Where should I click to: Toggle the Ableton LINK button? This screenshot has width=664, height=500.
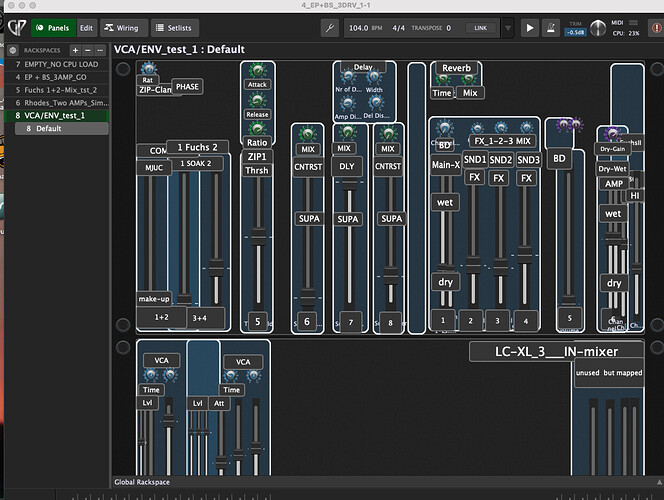click(x=481, y=28)
